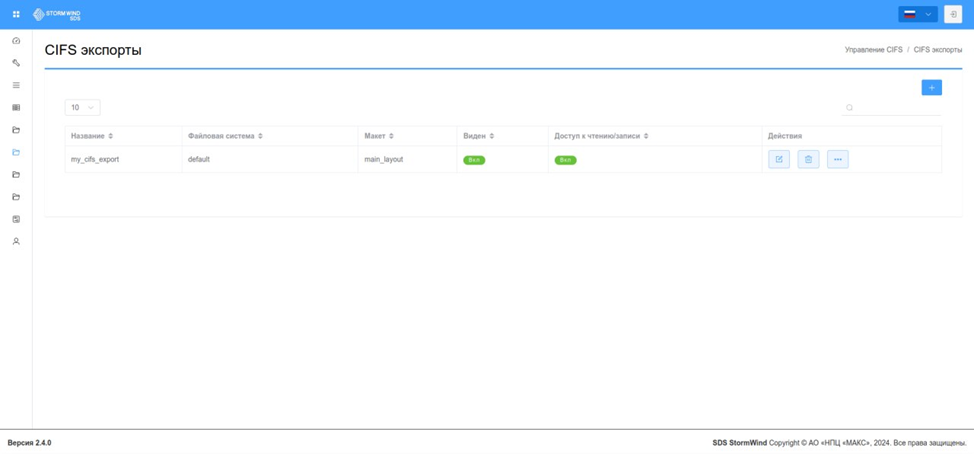
Task: Sort by Название column arrows
Action: coord(111,135)
